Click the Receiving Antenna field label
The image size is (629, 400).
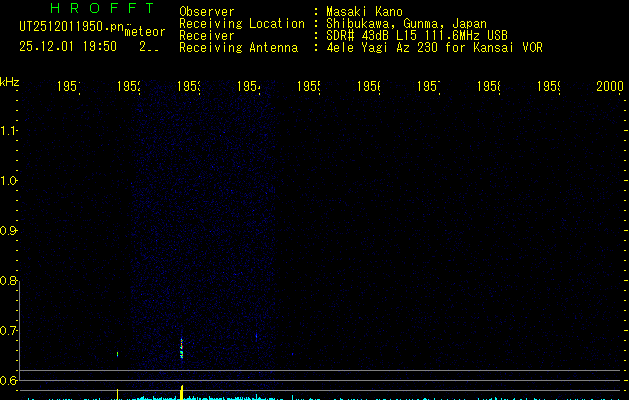[x=238, y=47]
